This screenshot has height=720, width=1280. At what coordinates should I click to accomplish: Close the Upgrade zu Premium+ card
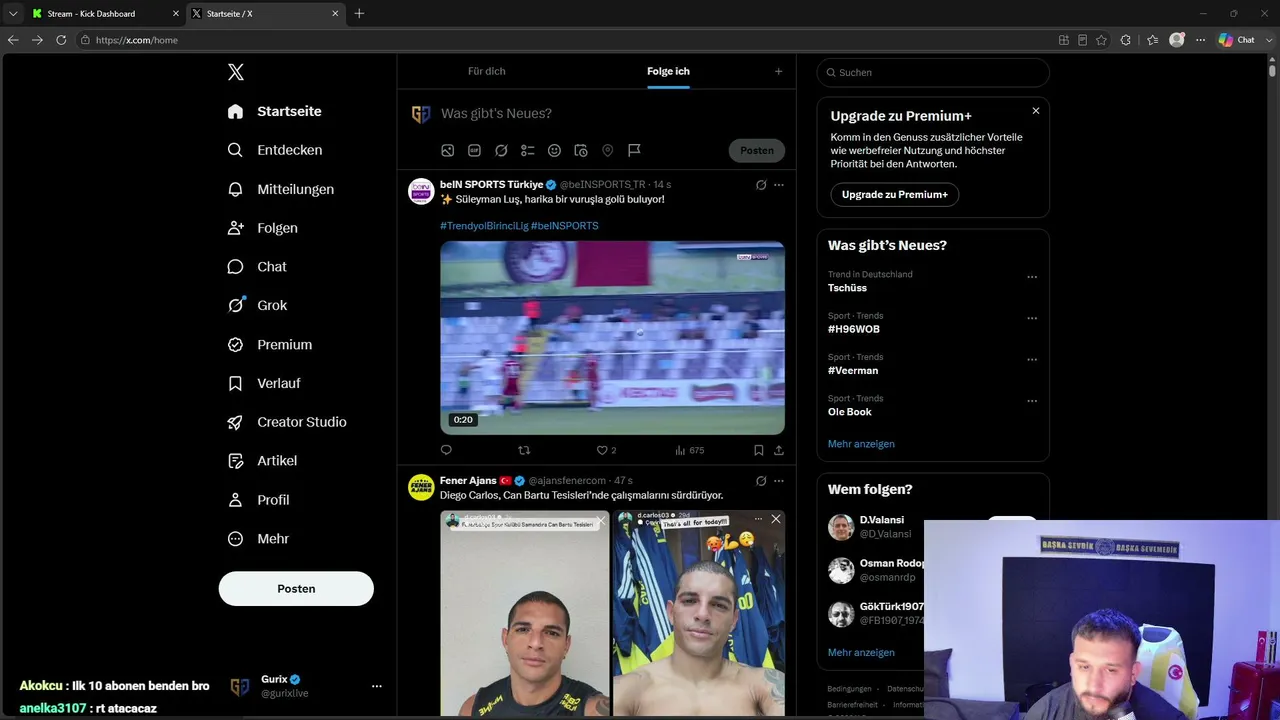(x=1036, y=111)
